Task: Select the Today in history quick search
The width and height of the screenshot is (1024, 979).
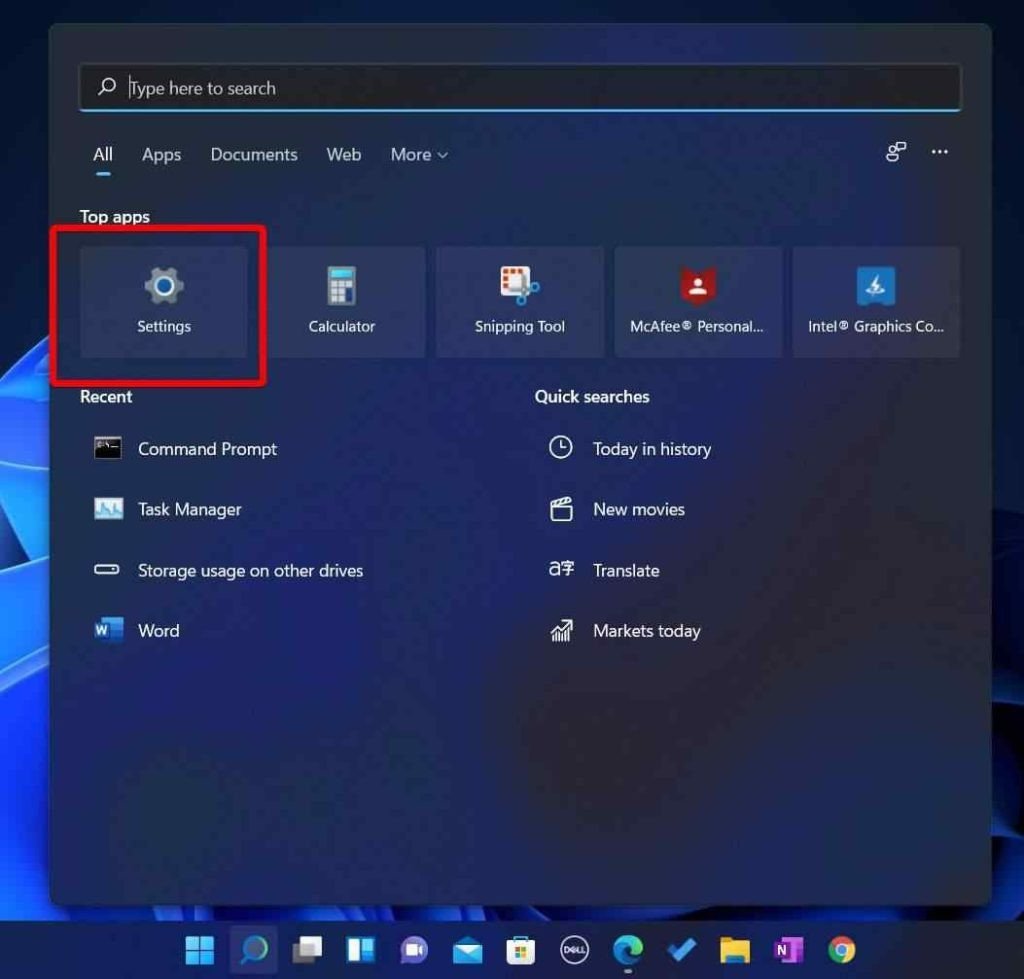Action: [651, 449]
